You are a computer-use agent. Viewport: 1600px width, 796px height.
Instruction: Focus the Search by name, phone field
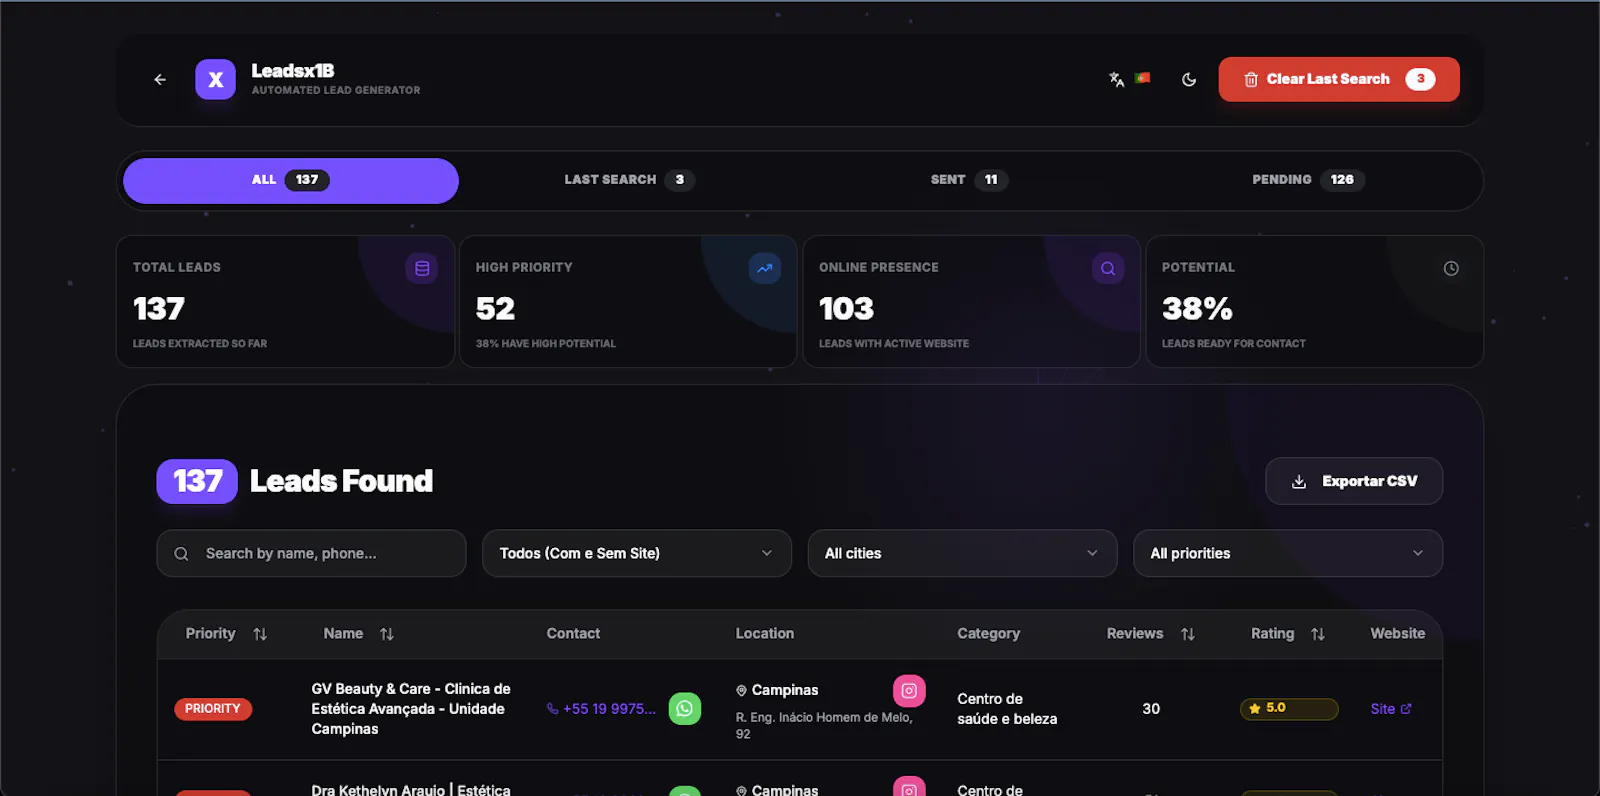point(311,553)
